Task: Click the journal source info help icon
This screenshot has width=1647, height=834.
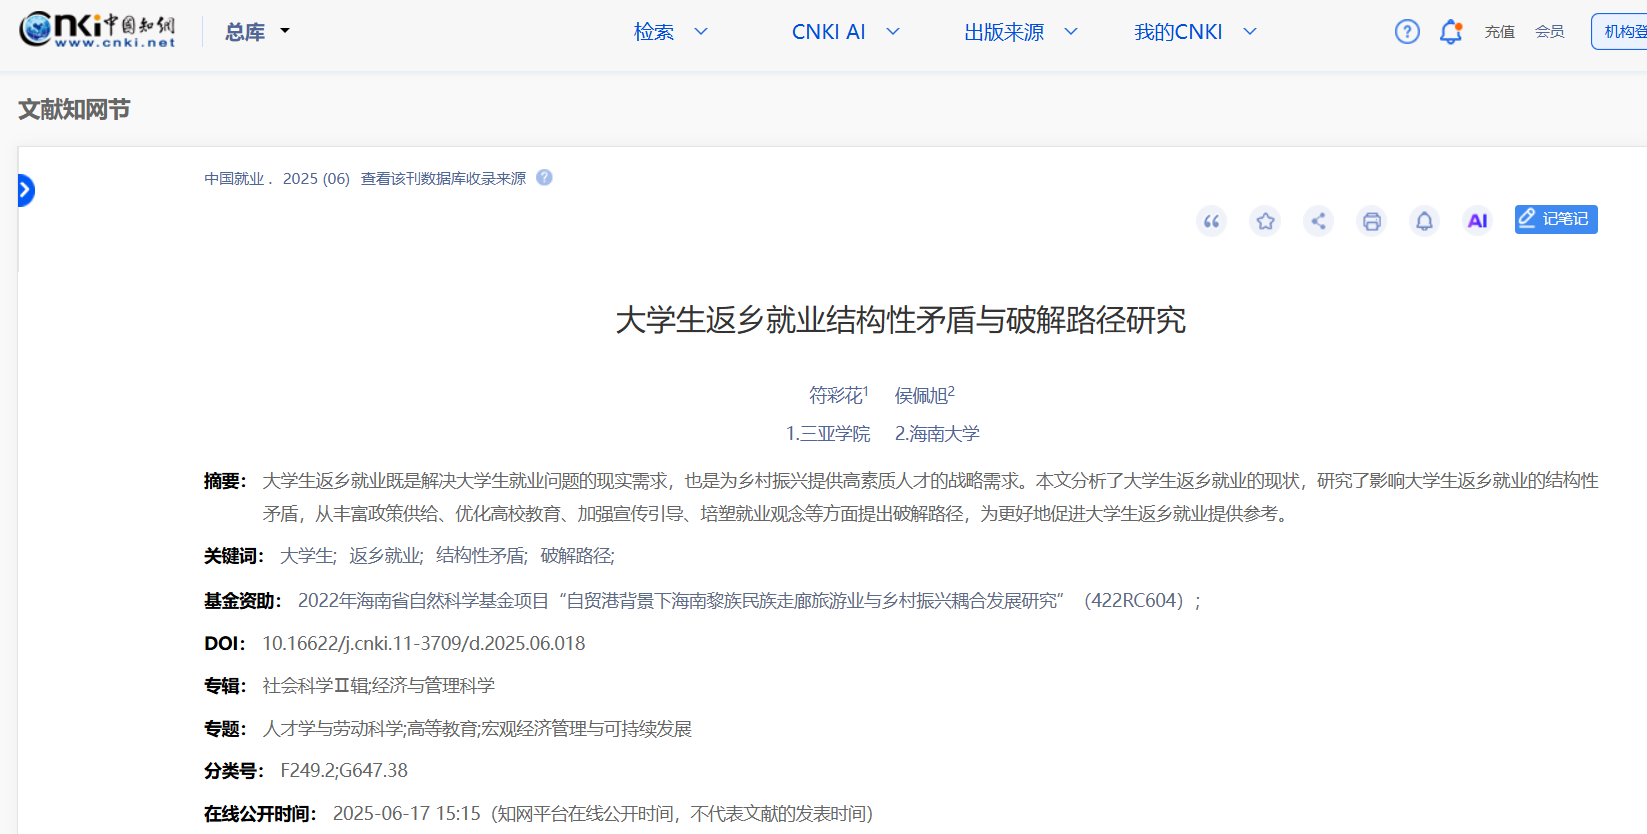Action: click(544, 178)
